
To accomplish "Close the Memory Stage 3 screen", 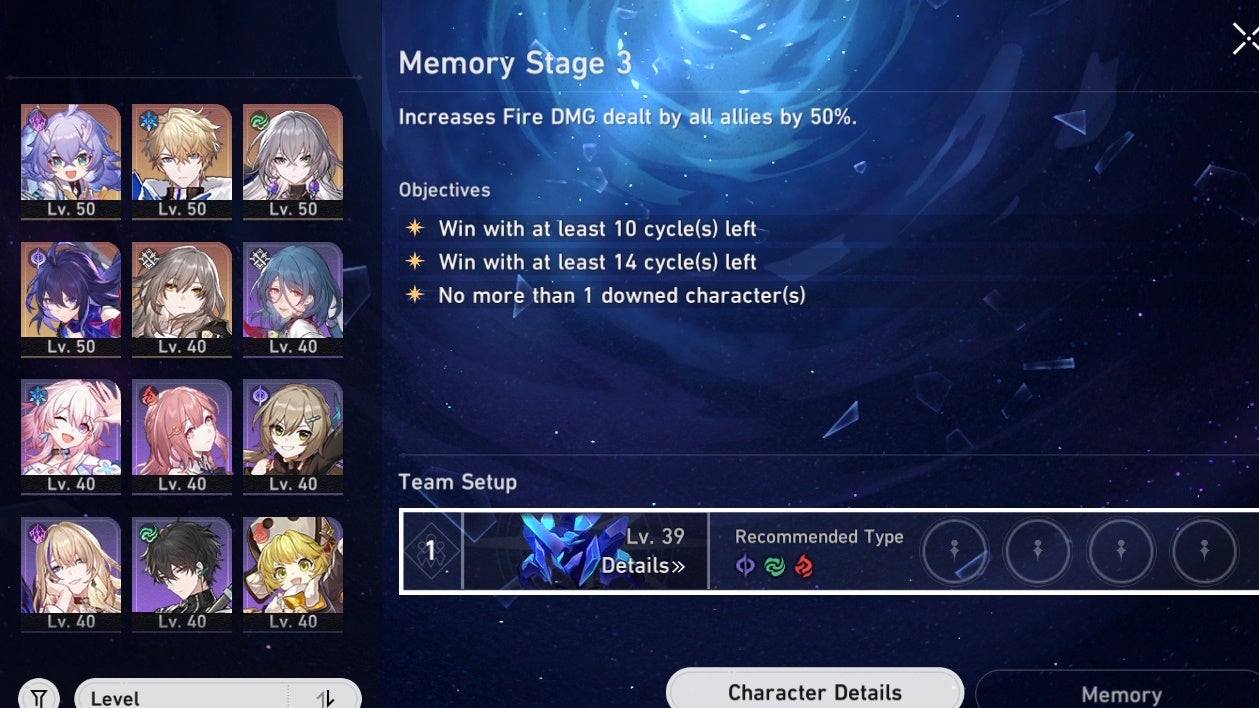I will point(1245,39).
